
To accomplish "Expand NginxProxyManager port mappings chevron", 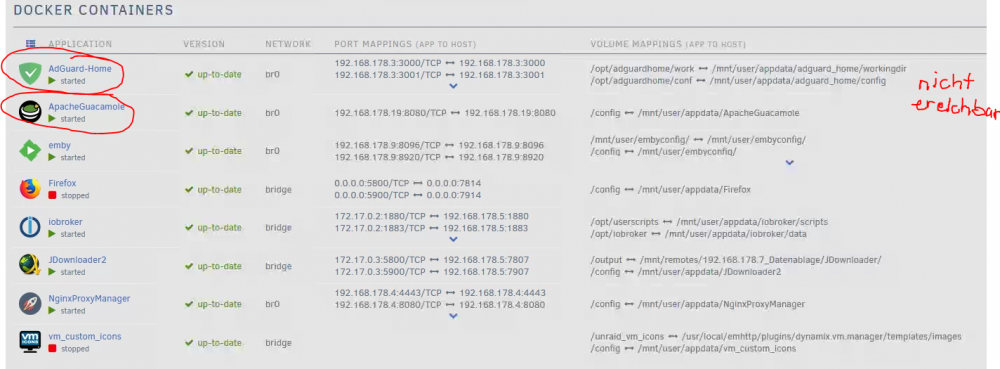I will (x=453, y=315).
